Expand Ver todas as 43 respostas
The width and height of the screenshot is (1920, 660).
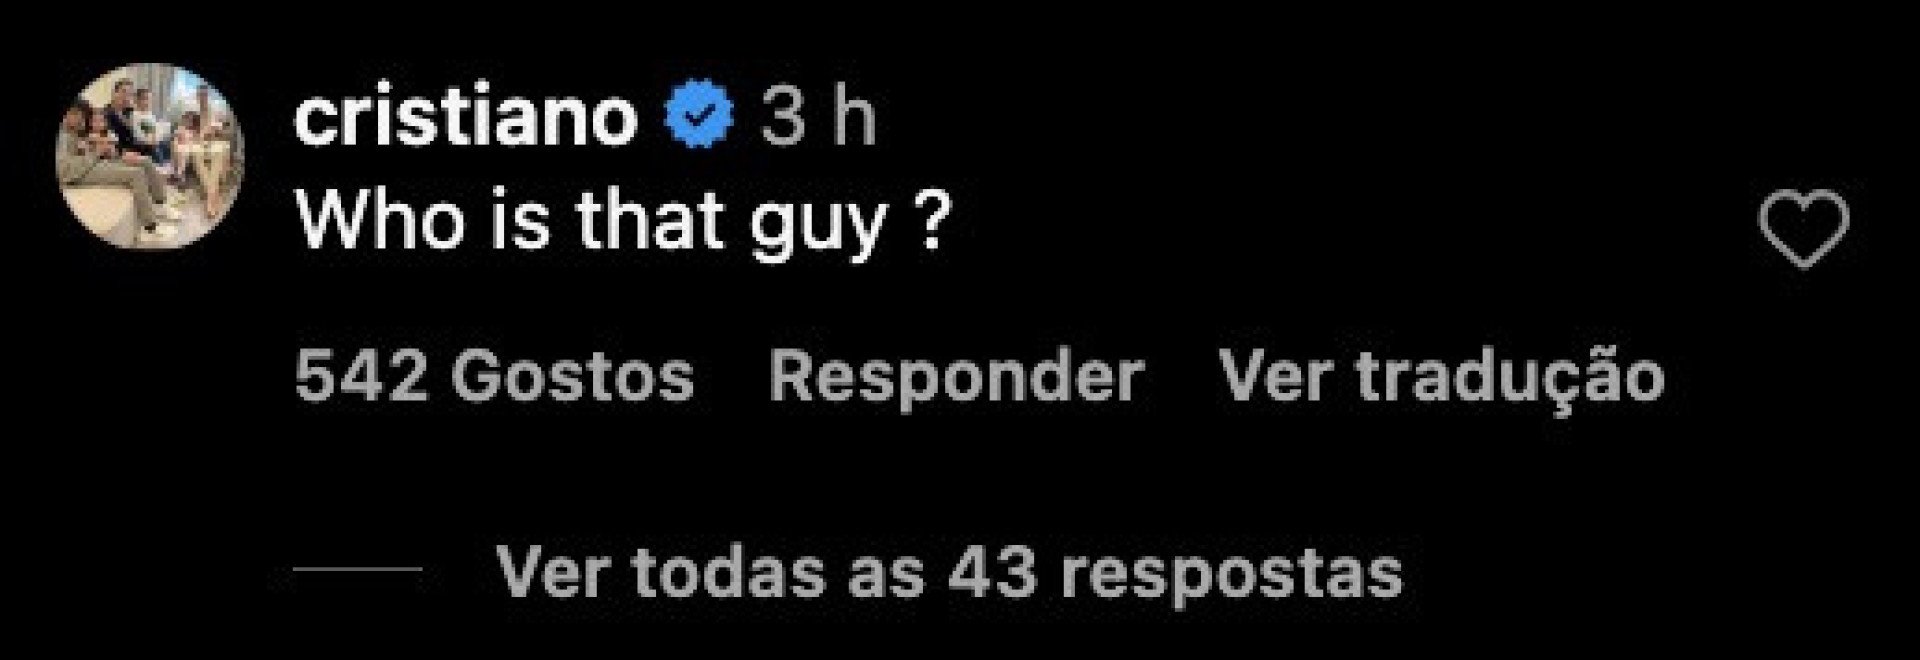point(950,574)
